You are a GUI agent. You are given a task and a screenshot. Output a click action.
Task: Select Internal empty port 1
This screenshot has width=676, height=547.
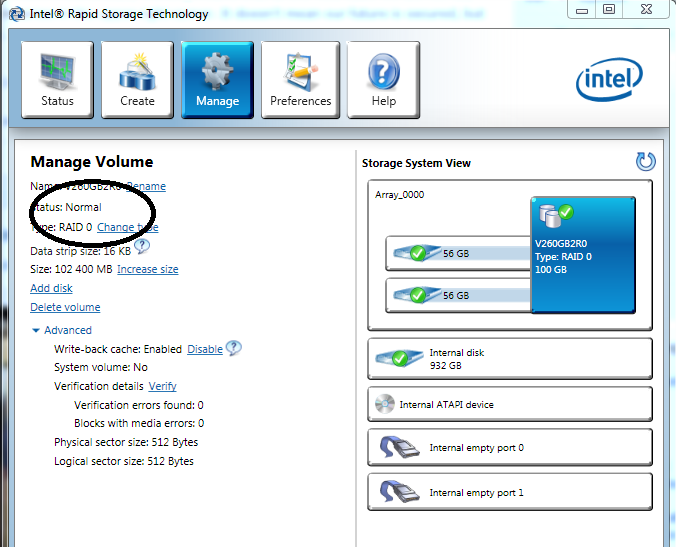coord(510,492)
